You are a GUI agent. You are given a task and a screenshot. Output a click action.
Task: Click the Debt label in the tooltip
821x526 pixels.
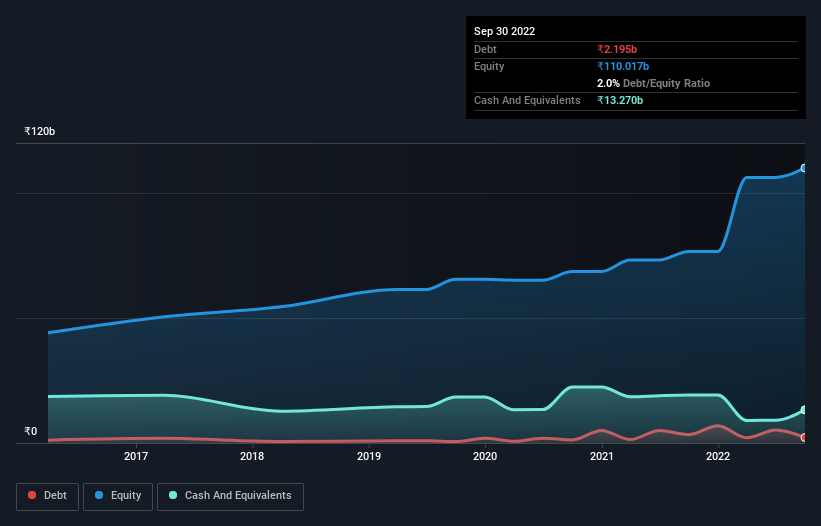tap(485, 49)
